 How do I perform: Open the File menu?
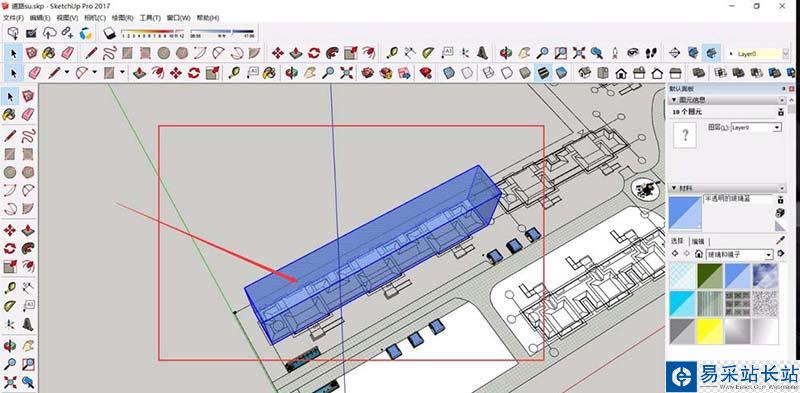point(13,18)
